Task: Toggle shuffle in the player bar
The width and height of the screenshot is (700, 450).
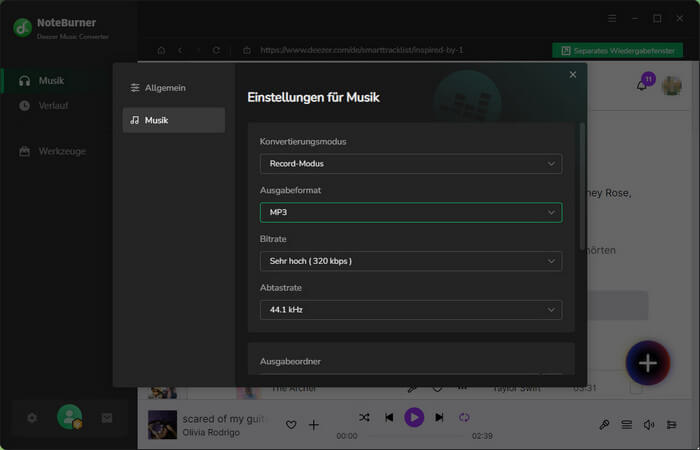Action: [364, 417]
